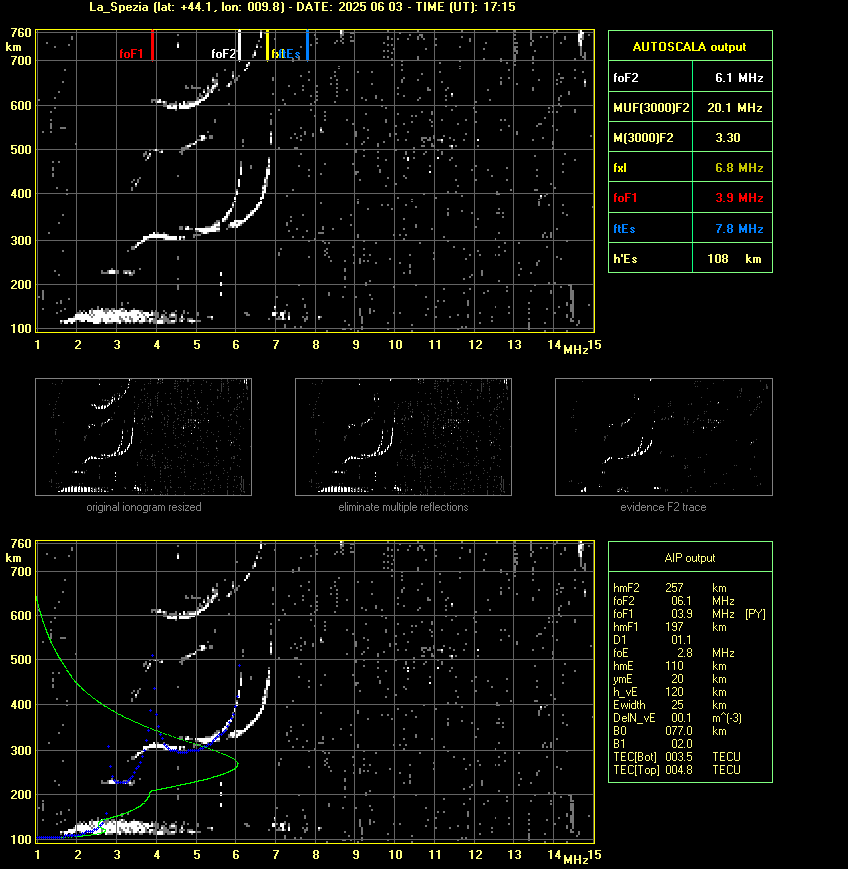Click the 600 km second-hop trace in top ionogram
This screenshot has width=848, height=869.
186,104
